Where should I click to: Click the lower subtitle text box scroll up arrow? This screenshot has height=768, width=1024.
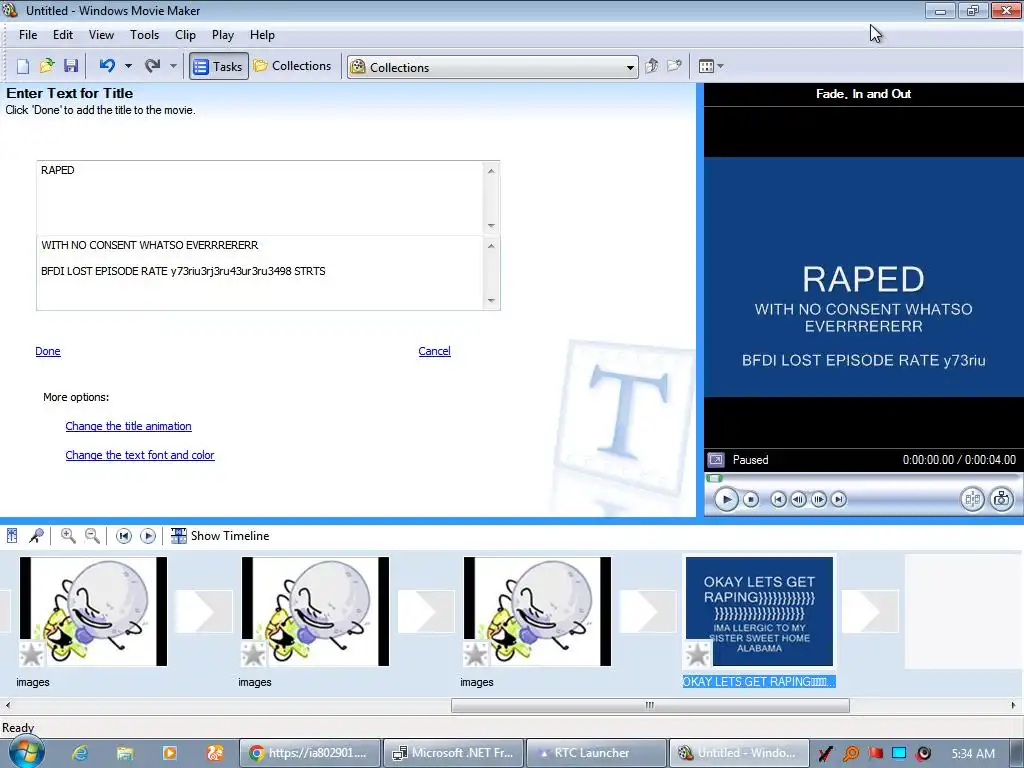[x=491, y=246]
